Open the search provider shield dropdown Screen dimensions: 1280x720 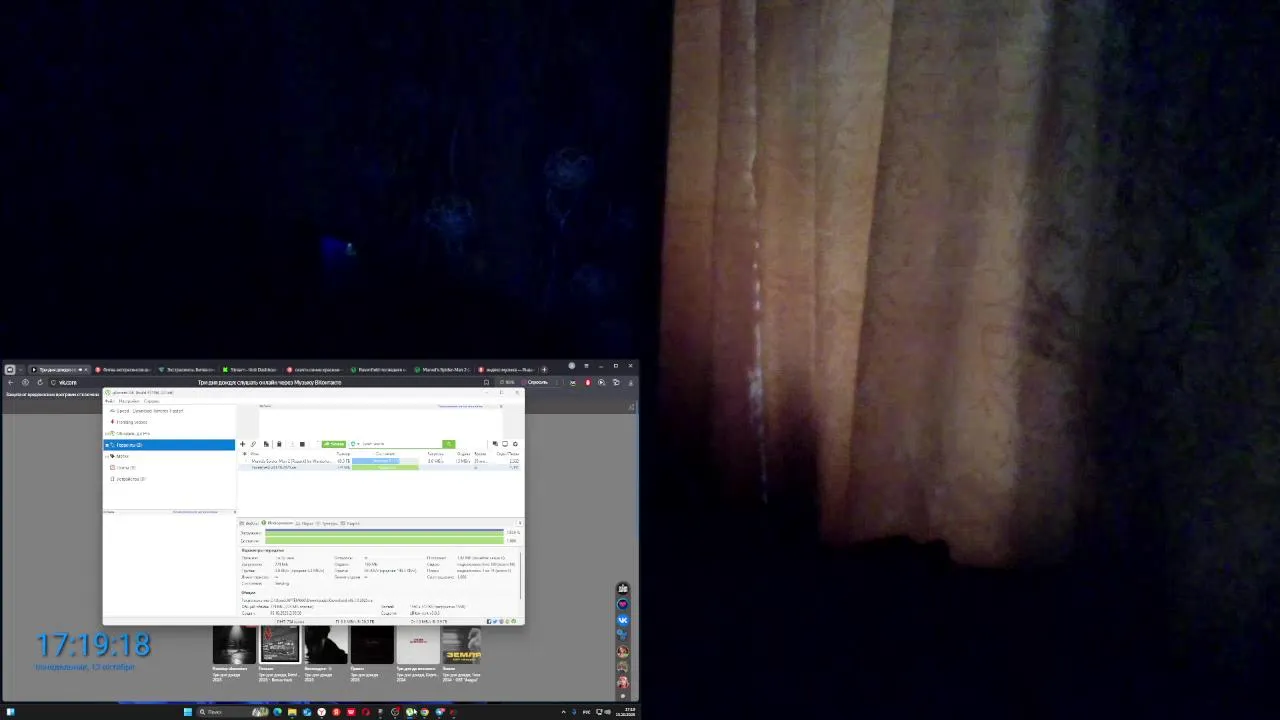point(355,444)
